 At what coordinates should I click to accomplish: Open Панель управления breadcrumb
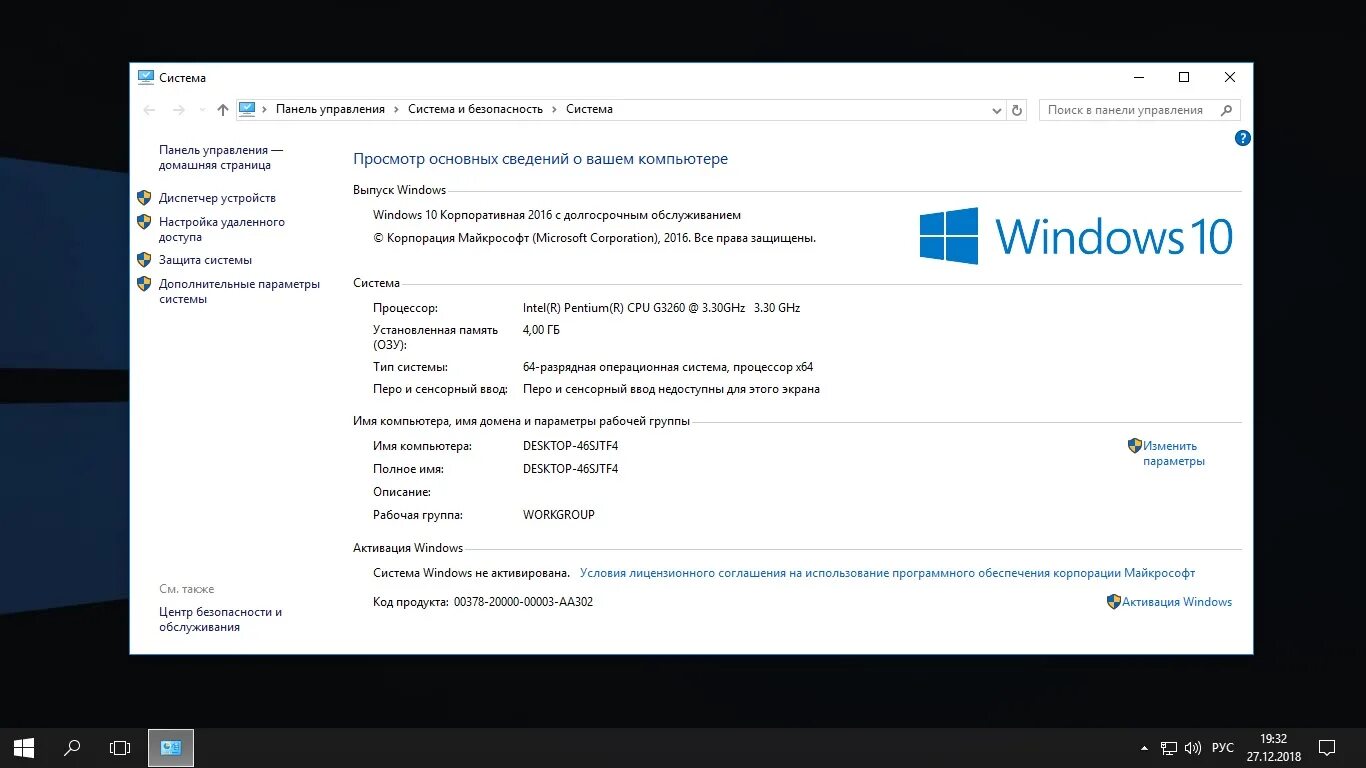[330, 109]
